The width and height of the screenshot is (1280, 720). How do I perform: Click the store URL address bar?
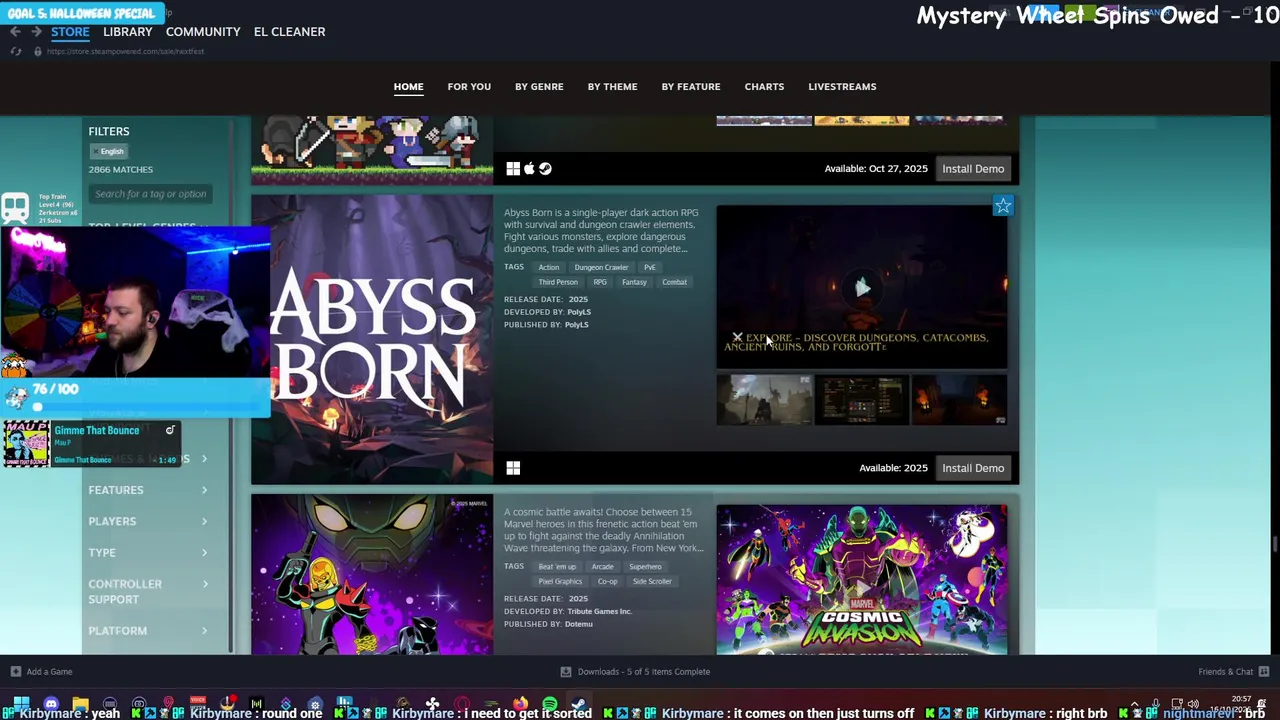coord(125,51)
